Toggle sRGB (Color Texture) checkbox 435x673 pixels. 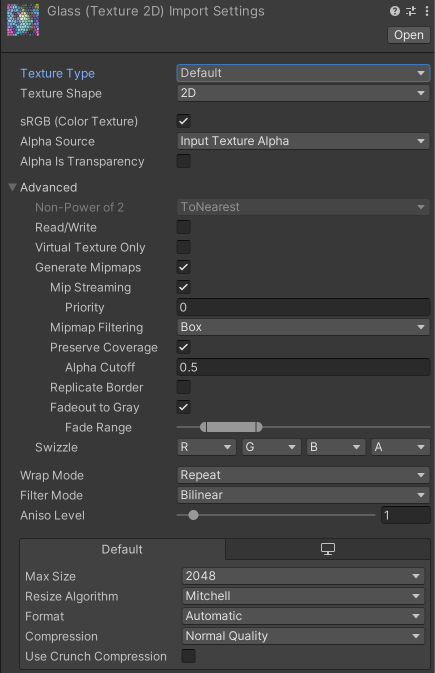coord(183,121)
